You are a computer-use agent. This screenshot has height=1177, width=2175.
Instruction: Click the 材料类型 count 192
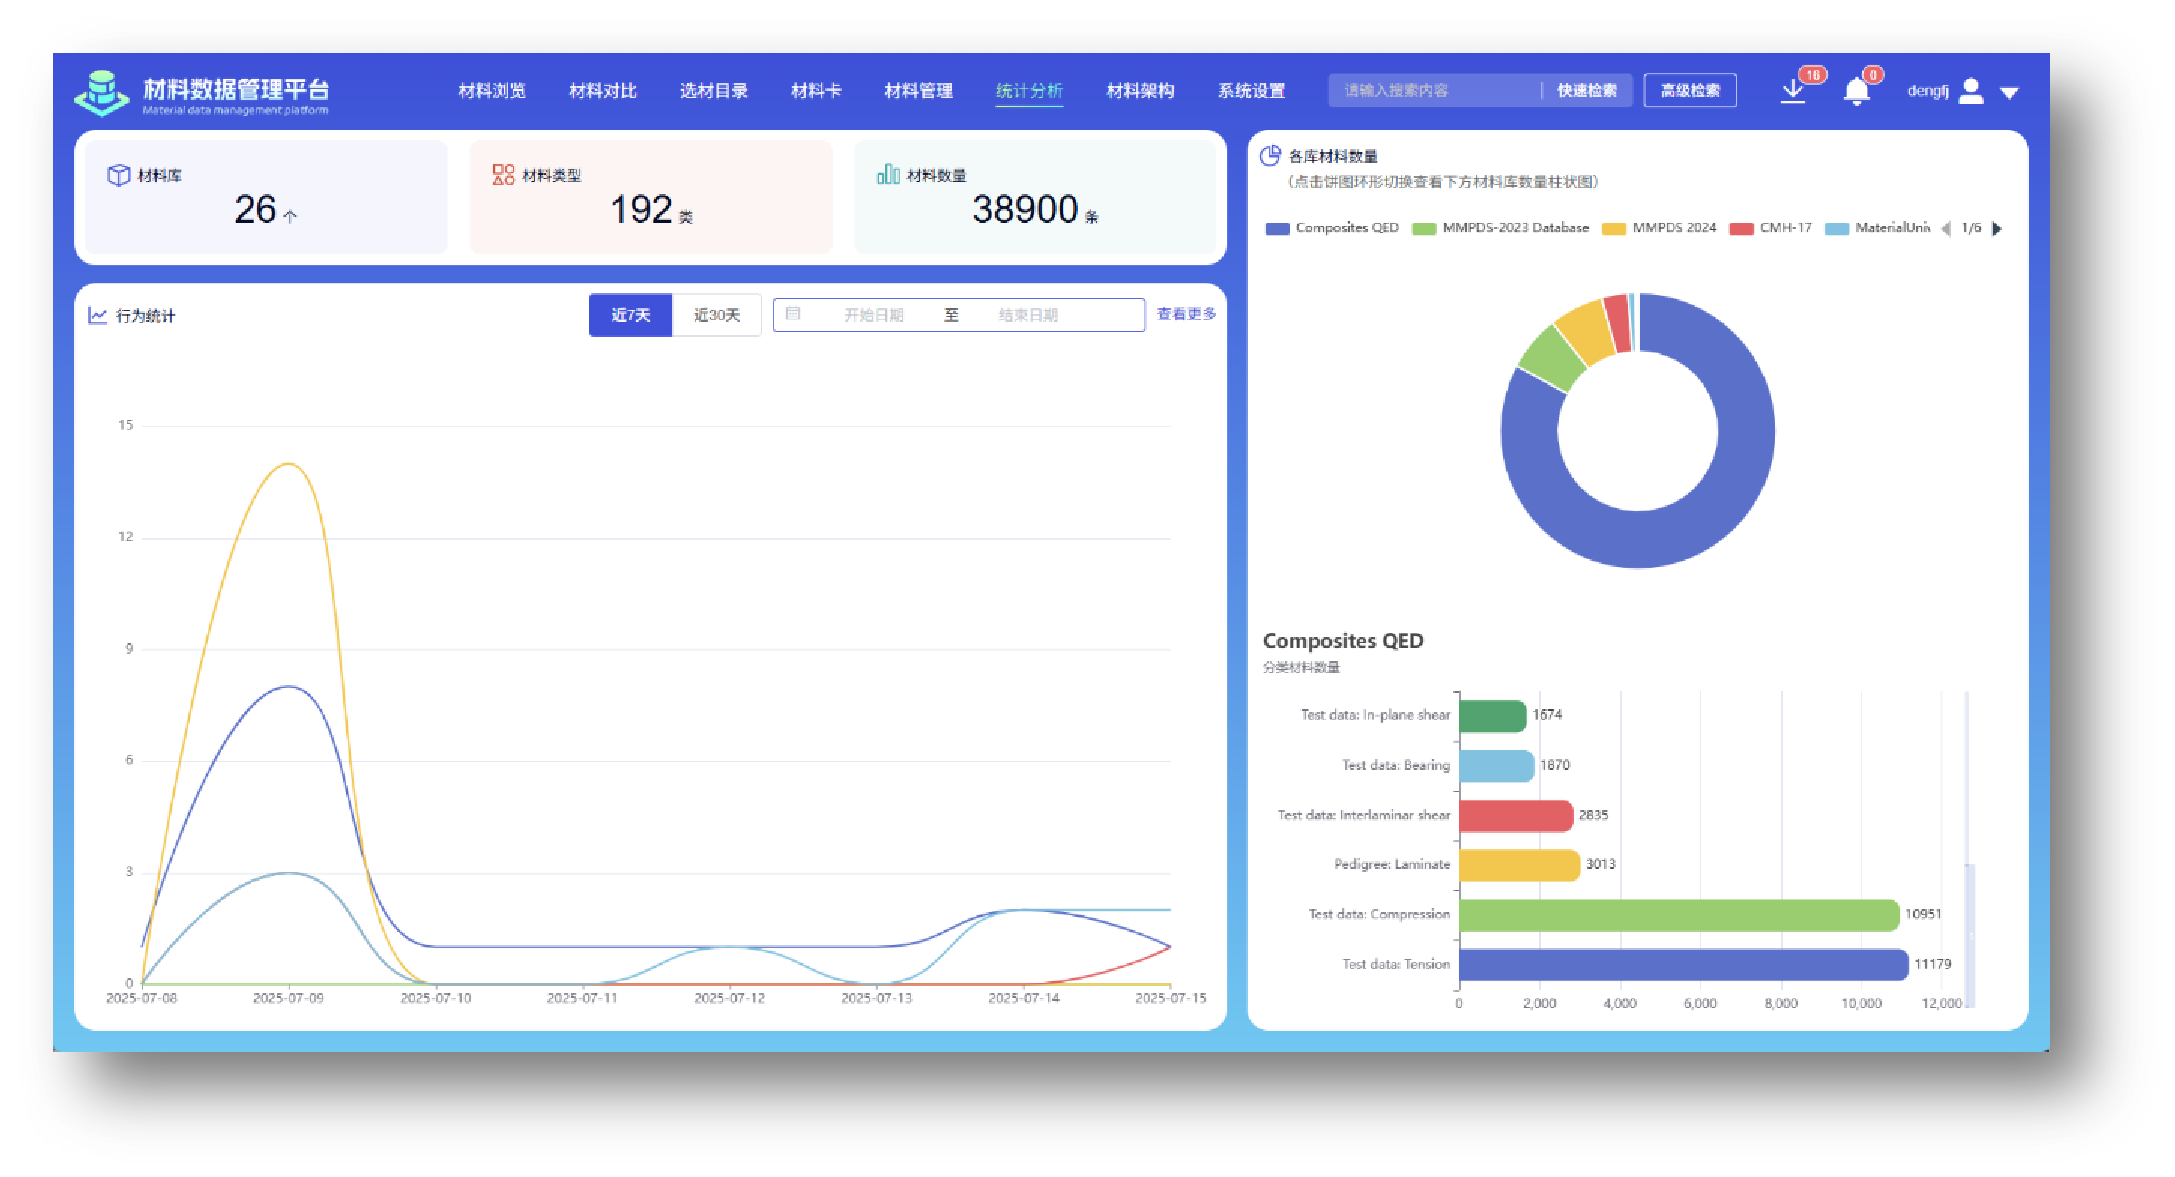(641, 210)
